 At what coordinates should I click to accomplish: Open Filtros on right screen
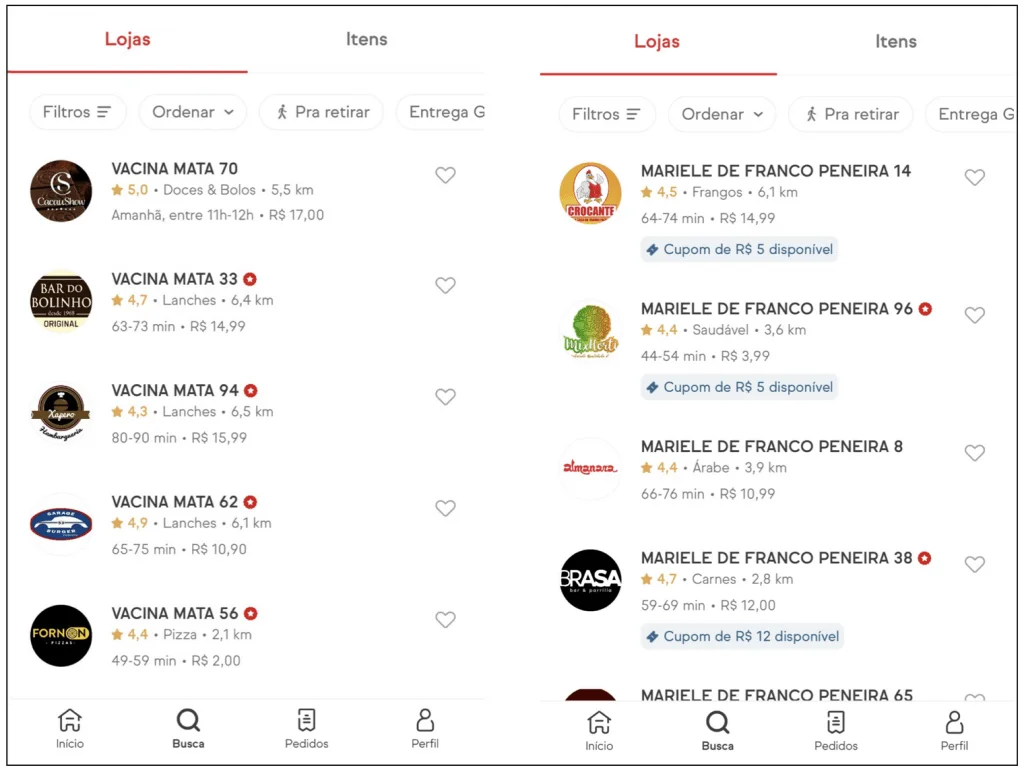click(606, 114)
